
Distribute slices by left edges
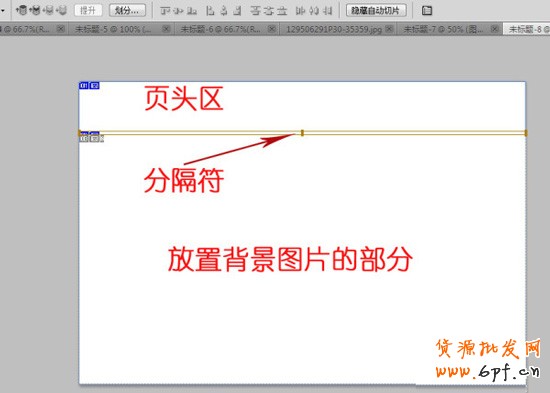click(x=300, y=11)
